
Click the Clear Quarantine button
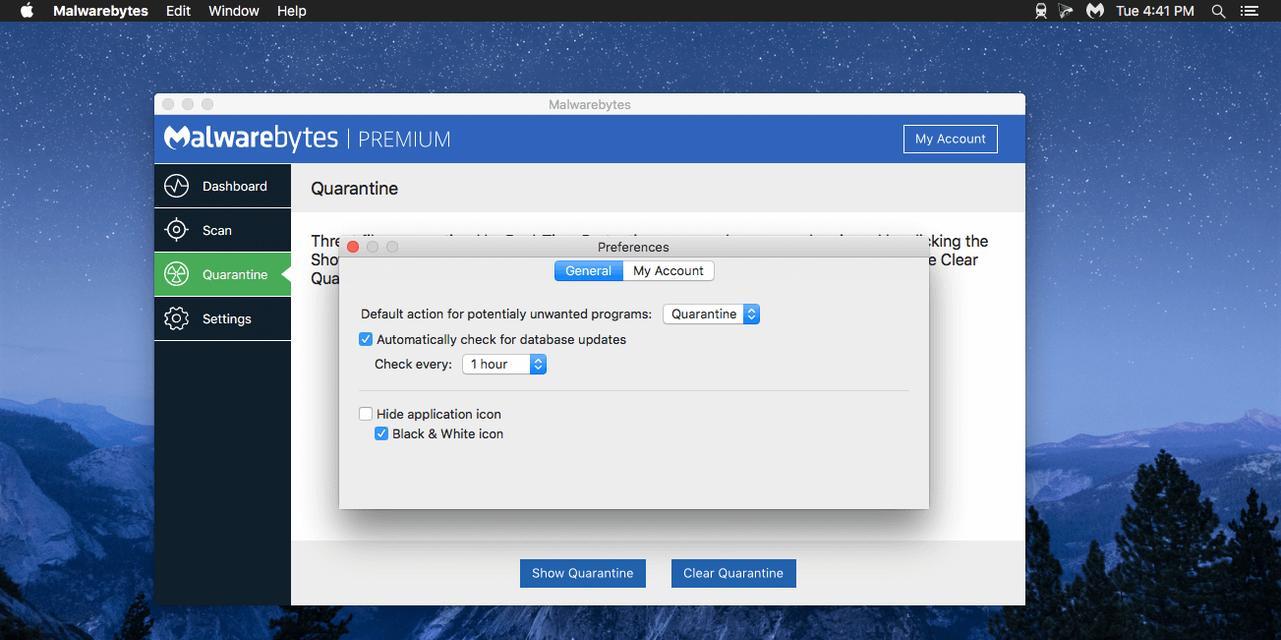(x=733, y=573)
